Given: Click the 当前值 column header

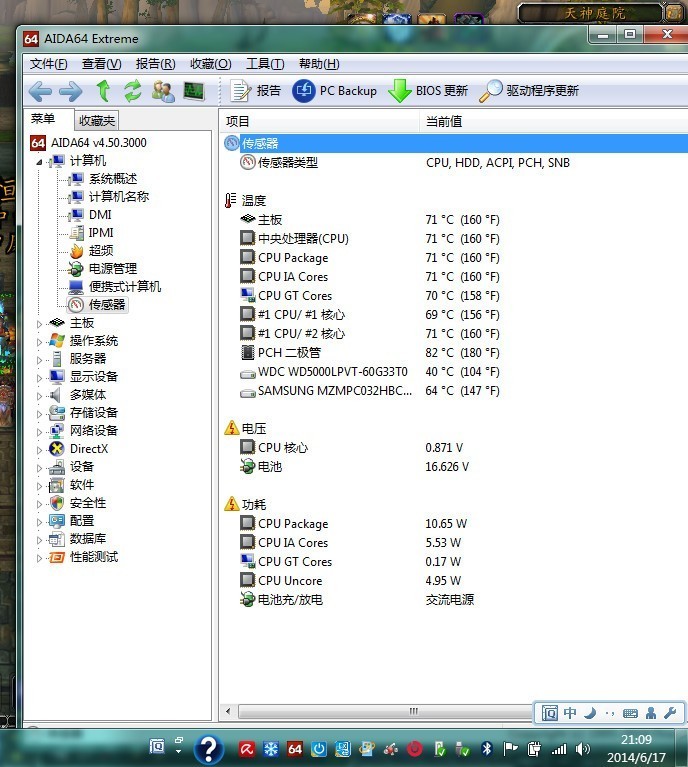Looking at the screenshot, I should tap(444, 121).
